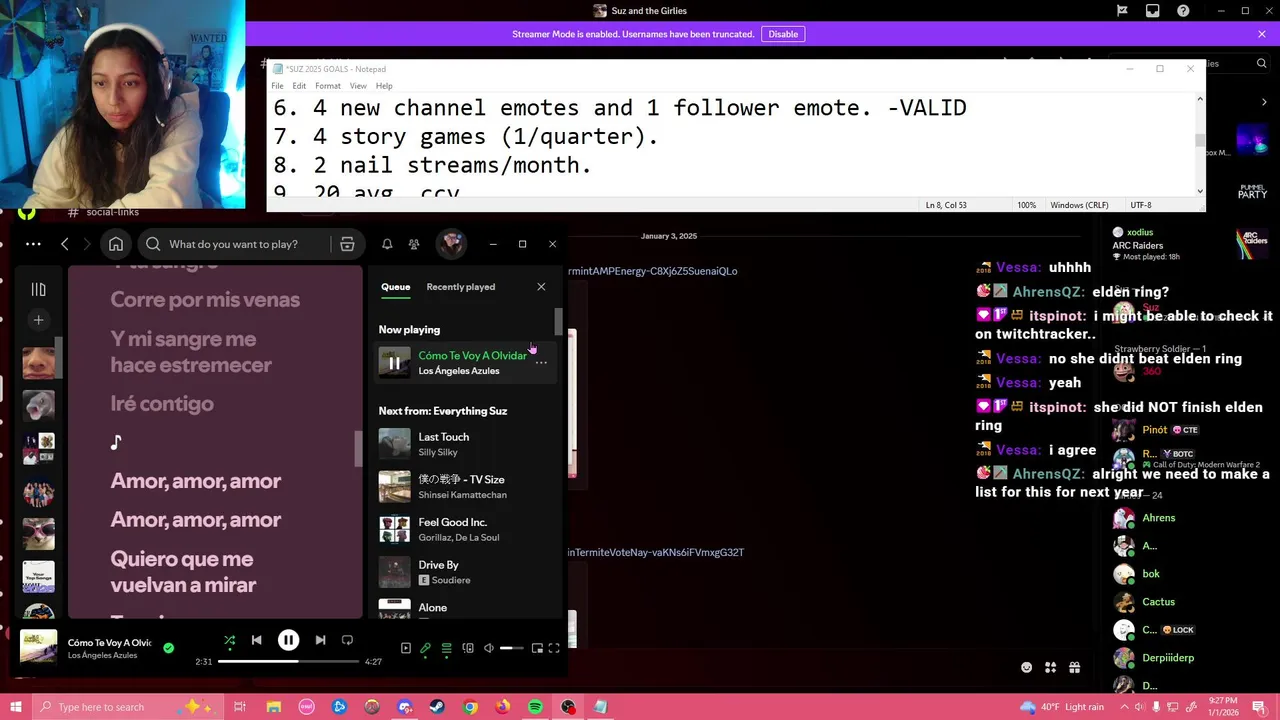This screenshot has width=1280, height=720.
Task: Select 僕の戦争 - TV Size in queue
Action: coord(464,487)
